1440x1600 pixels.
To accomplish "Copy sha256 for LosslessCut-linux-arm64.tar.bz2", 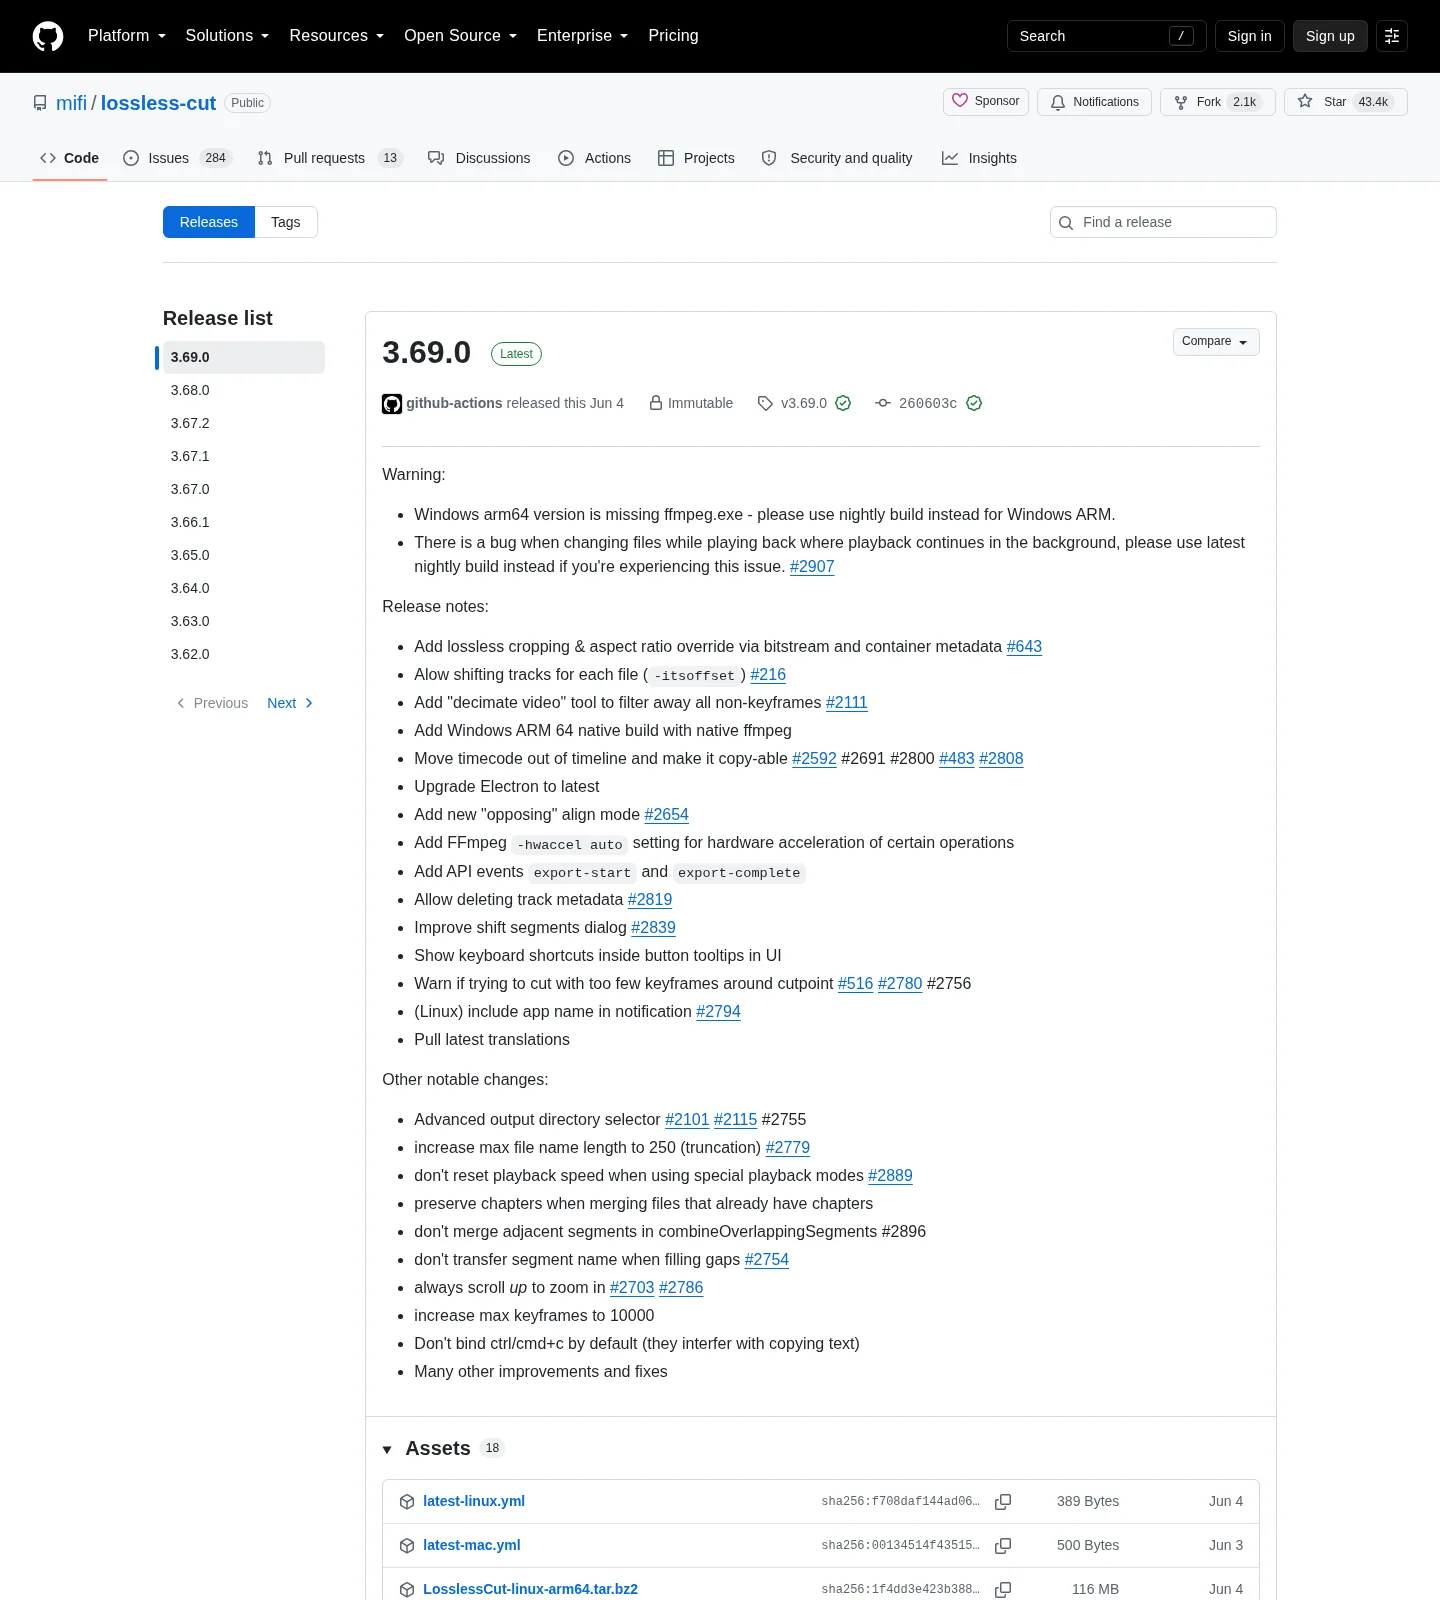I will pyautogui.click(x=1003, y=1589).
